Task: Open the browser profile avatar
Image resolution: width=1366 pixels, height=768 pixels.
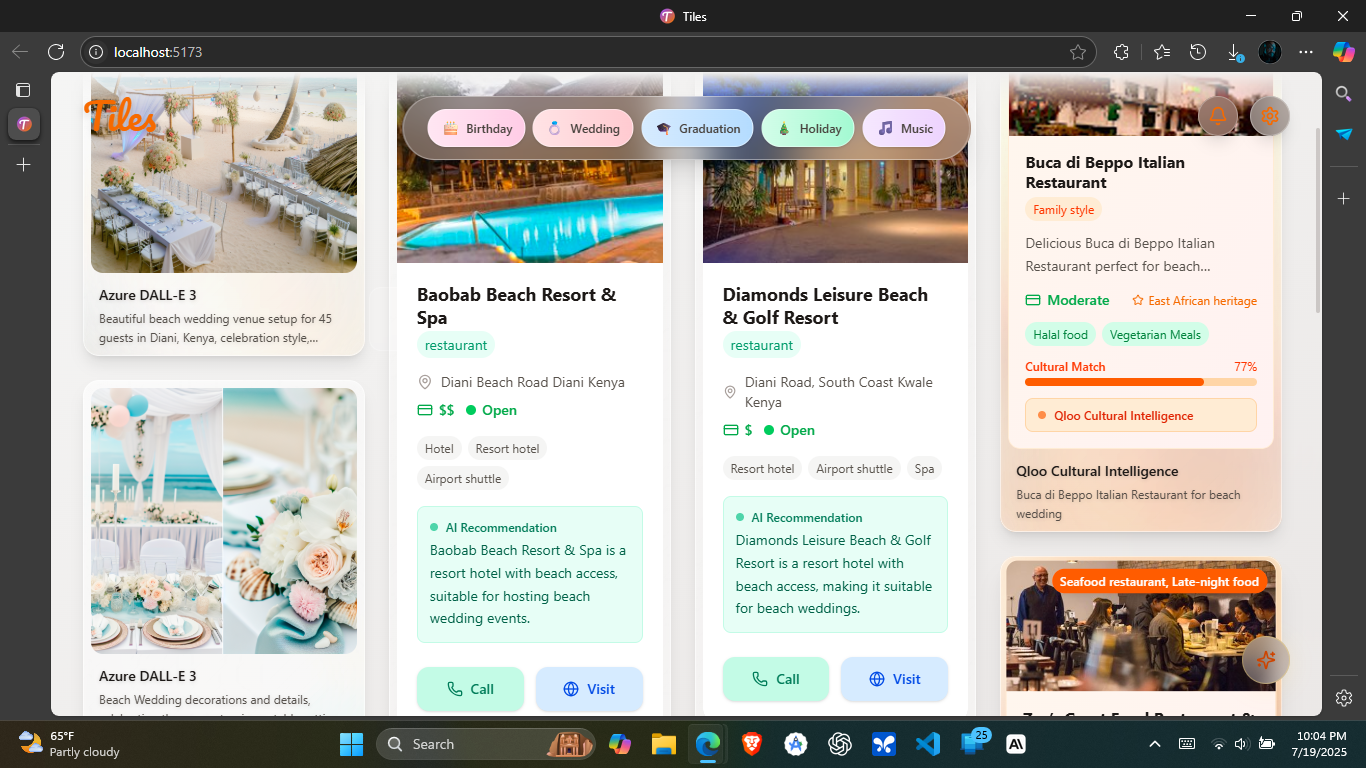Action: [1270, 52]
